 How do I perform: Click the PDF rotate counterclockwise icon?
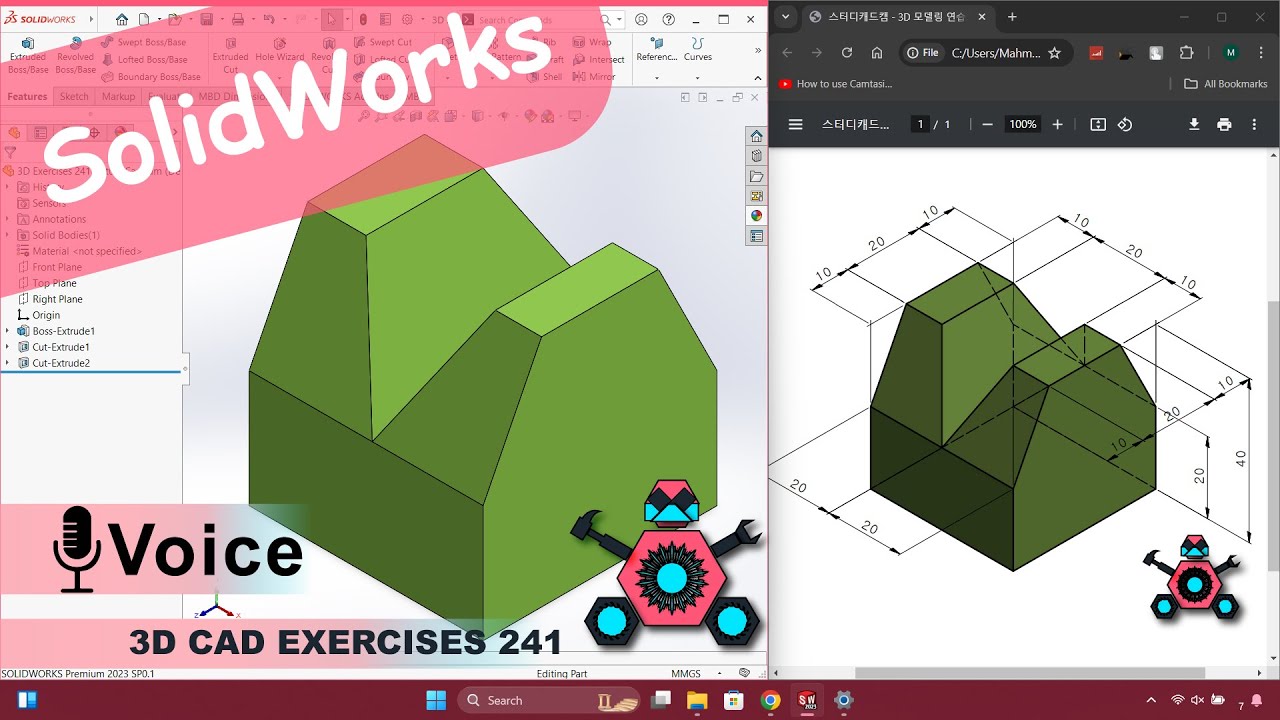1125,124
